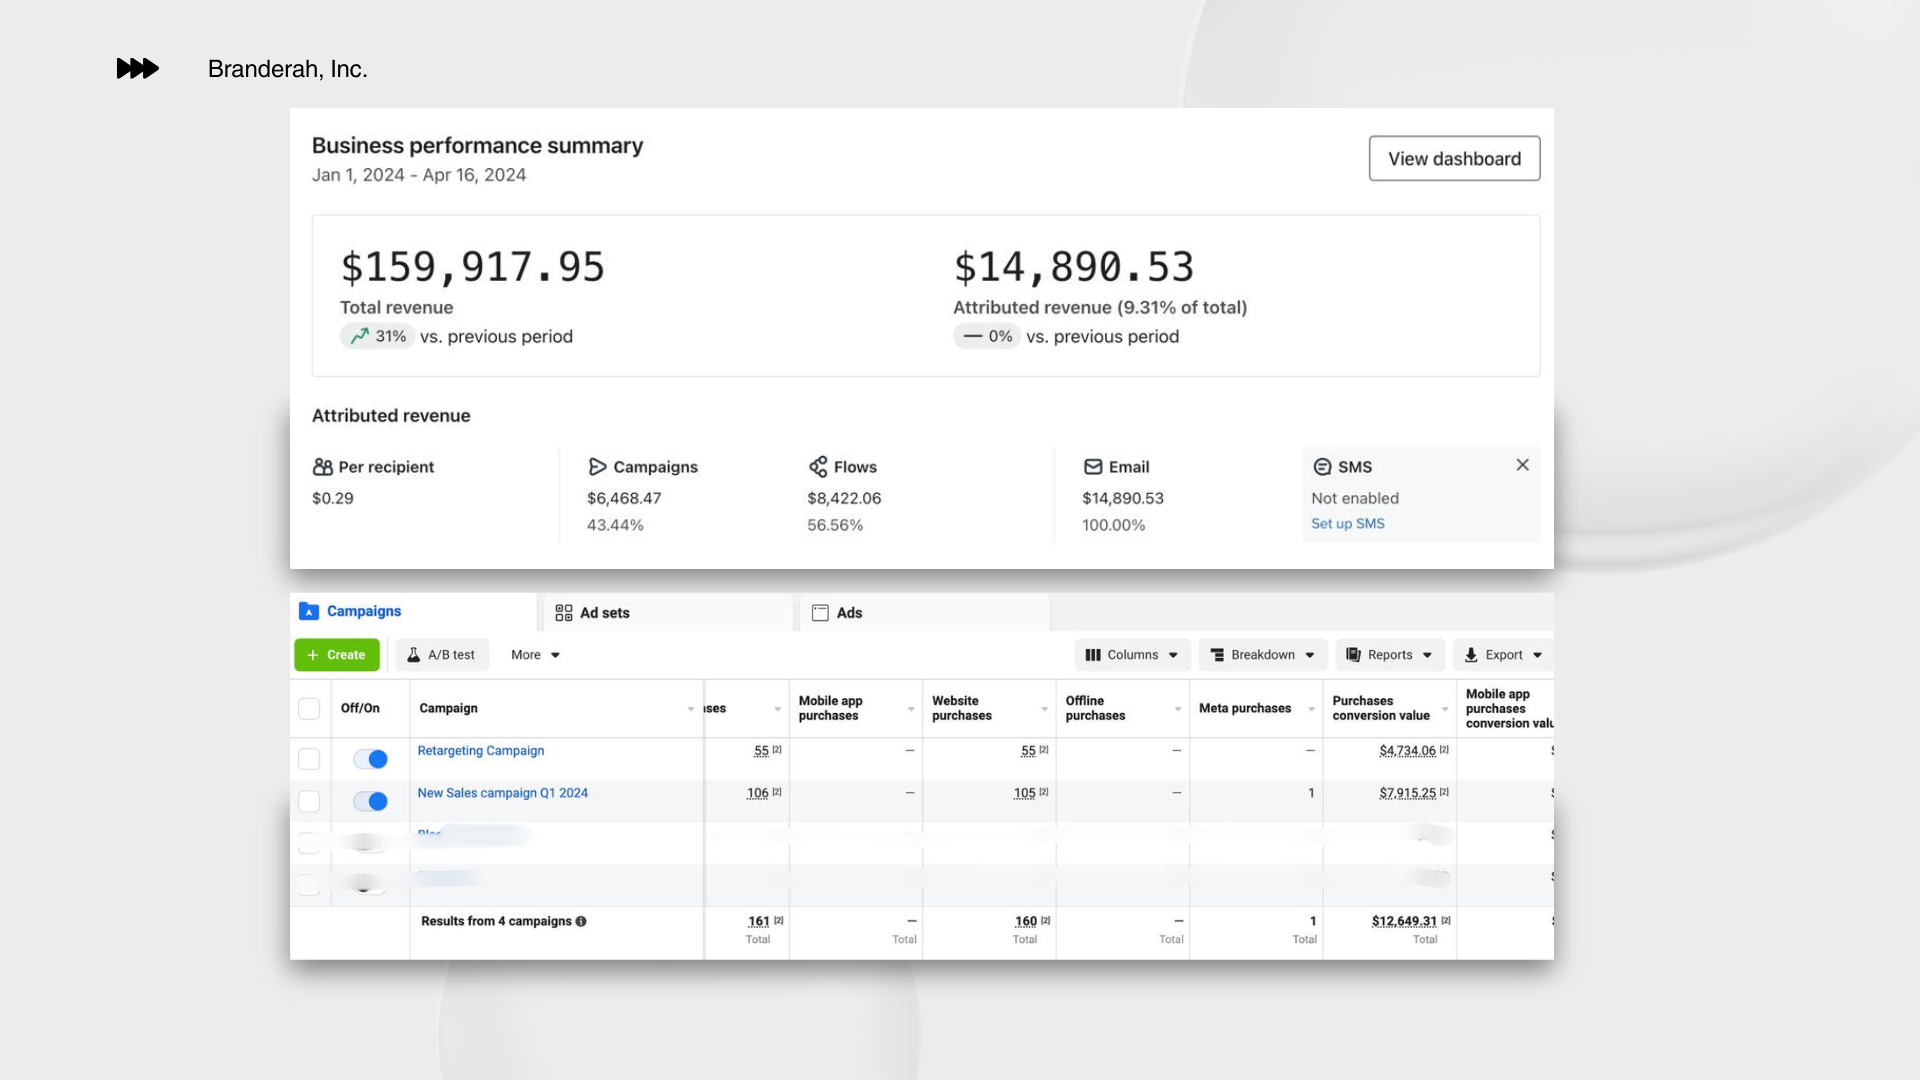Open the Mobile app purchases column dropdown arrow
Image resolution: width=1920 pixels, height=1080 pixels.
tap(911, 709)
